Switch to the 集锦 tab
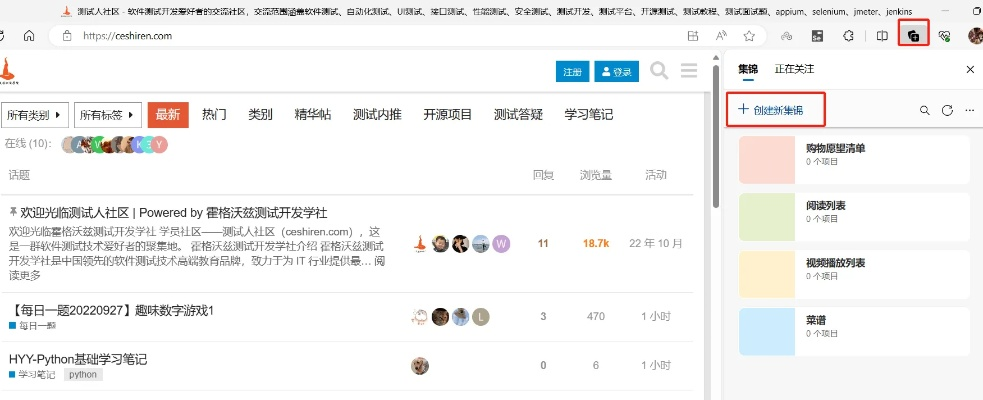The width and height of the screenshot is (983, 400). (748, 69)
